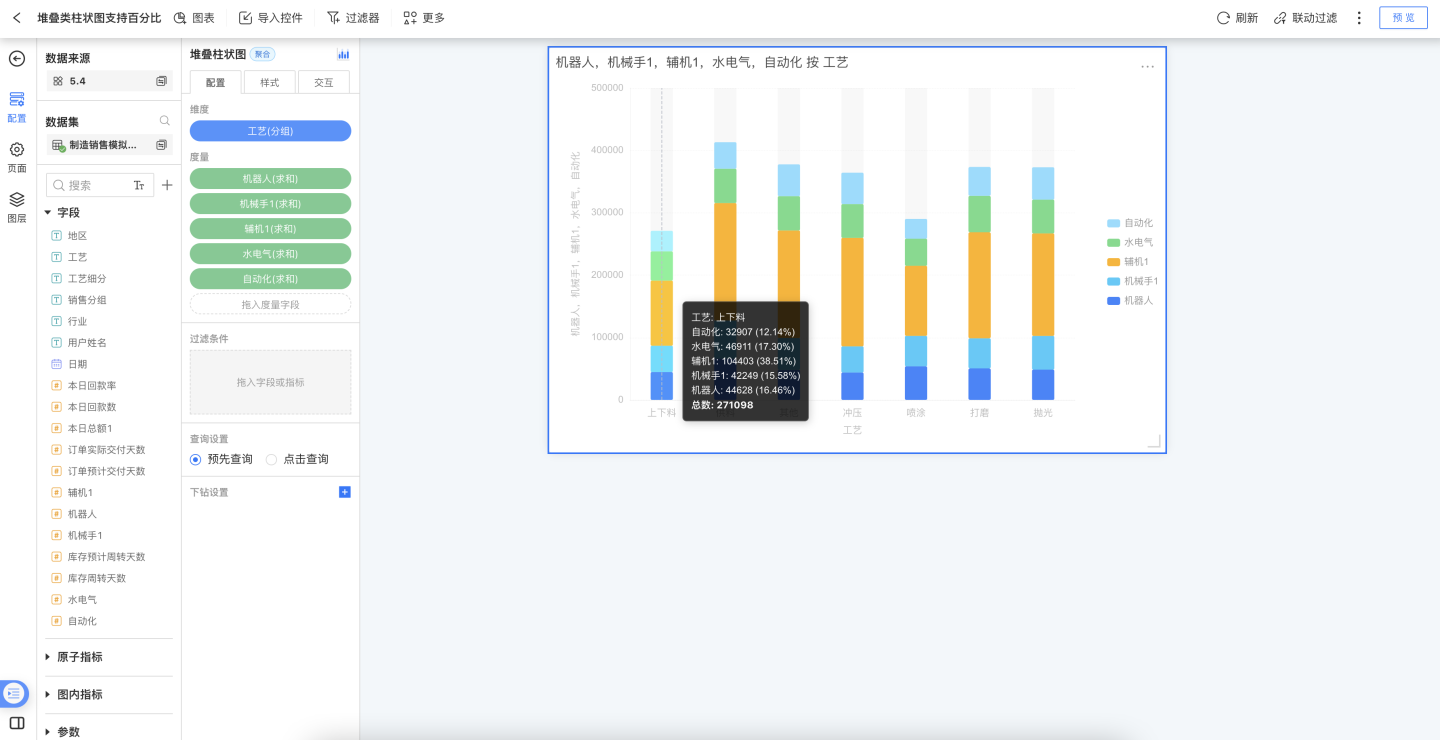This screenshot has height=740, width=1440.
Task: Toggle the 机器人 legend entry
Action: point(1130,300)
